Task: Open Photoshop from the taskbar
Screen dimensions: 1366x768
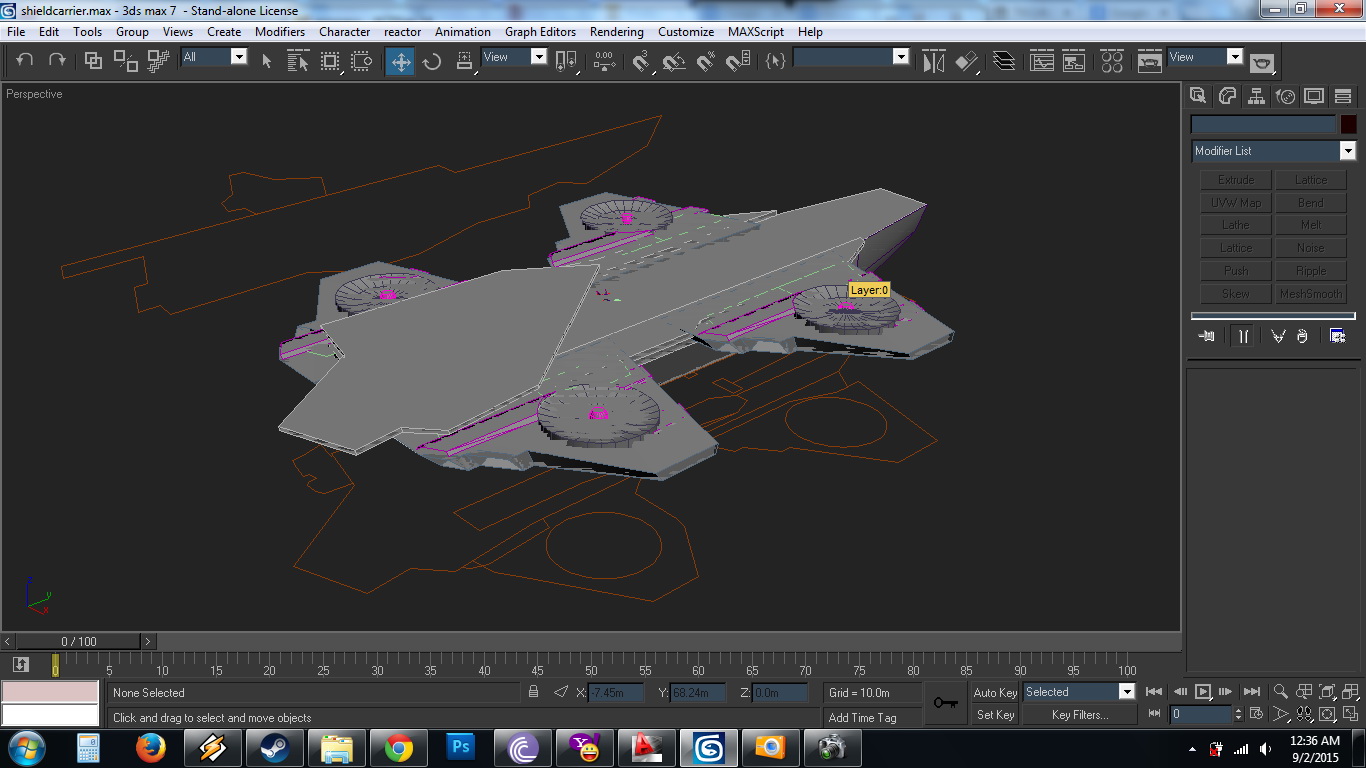Action: (461, 747)
